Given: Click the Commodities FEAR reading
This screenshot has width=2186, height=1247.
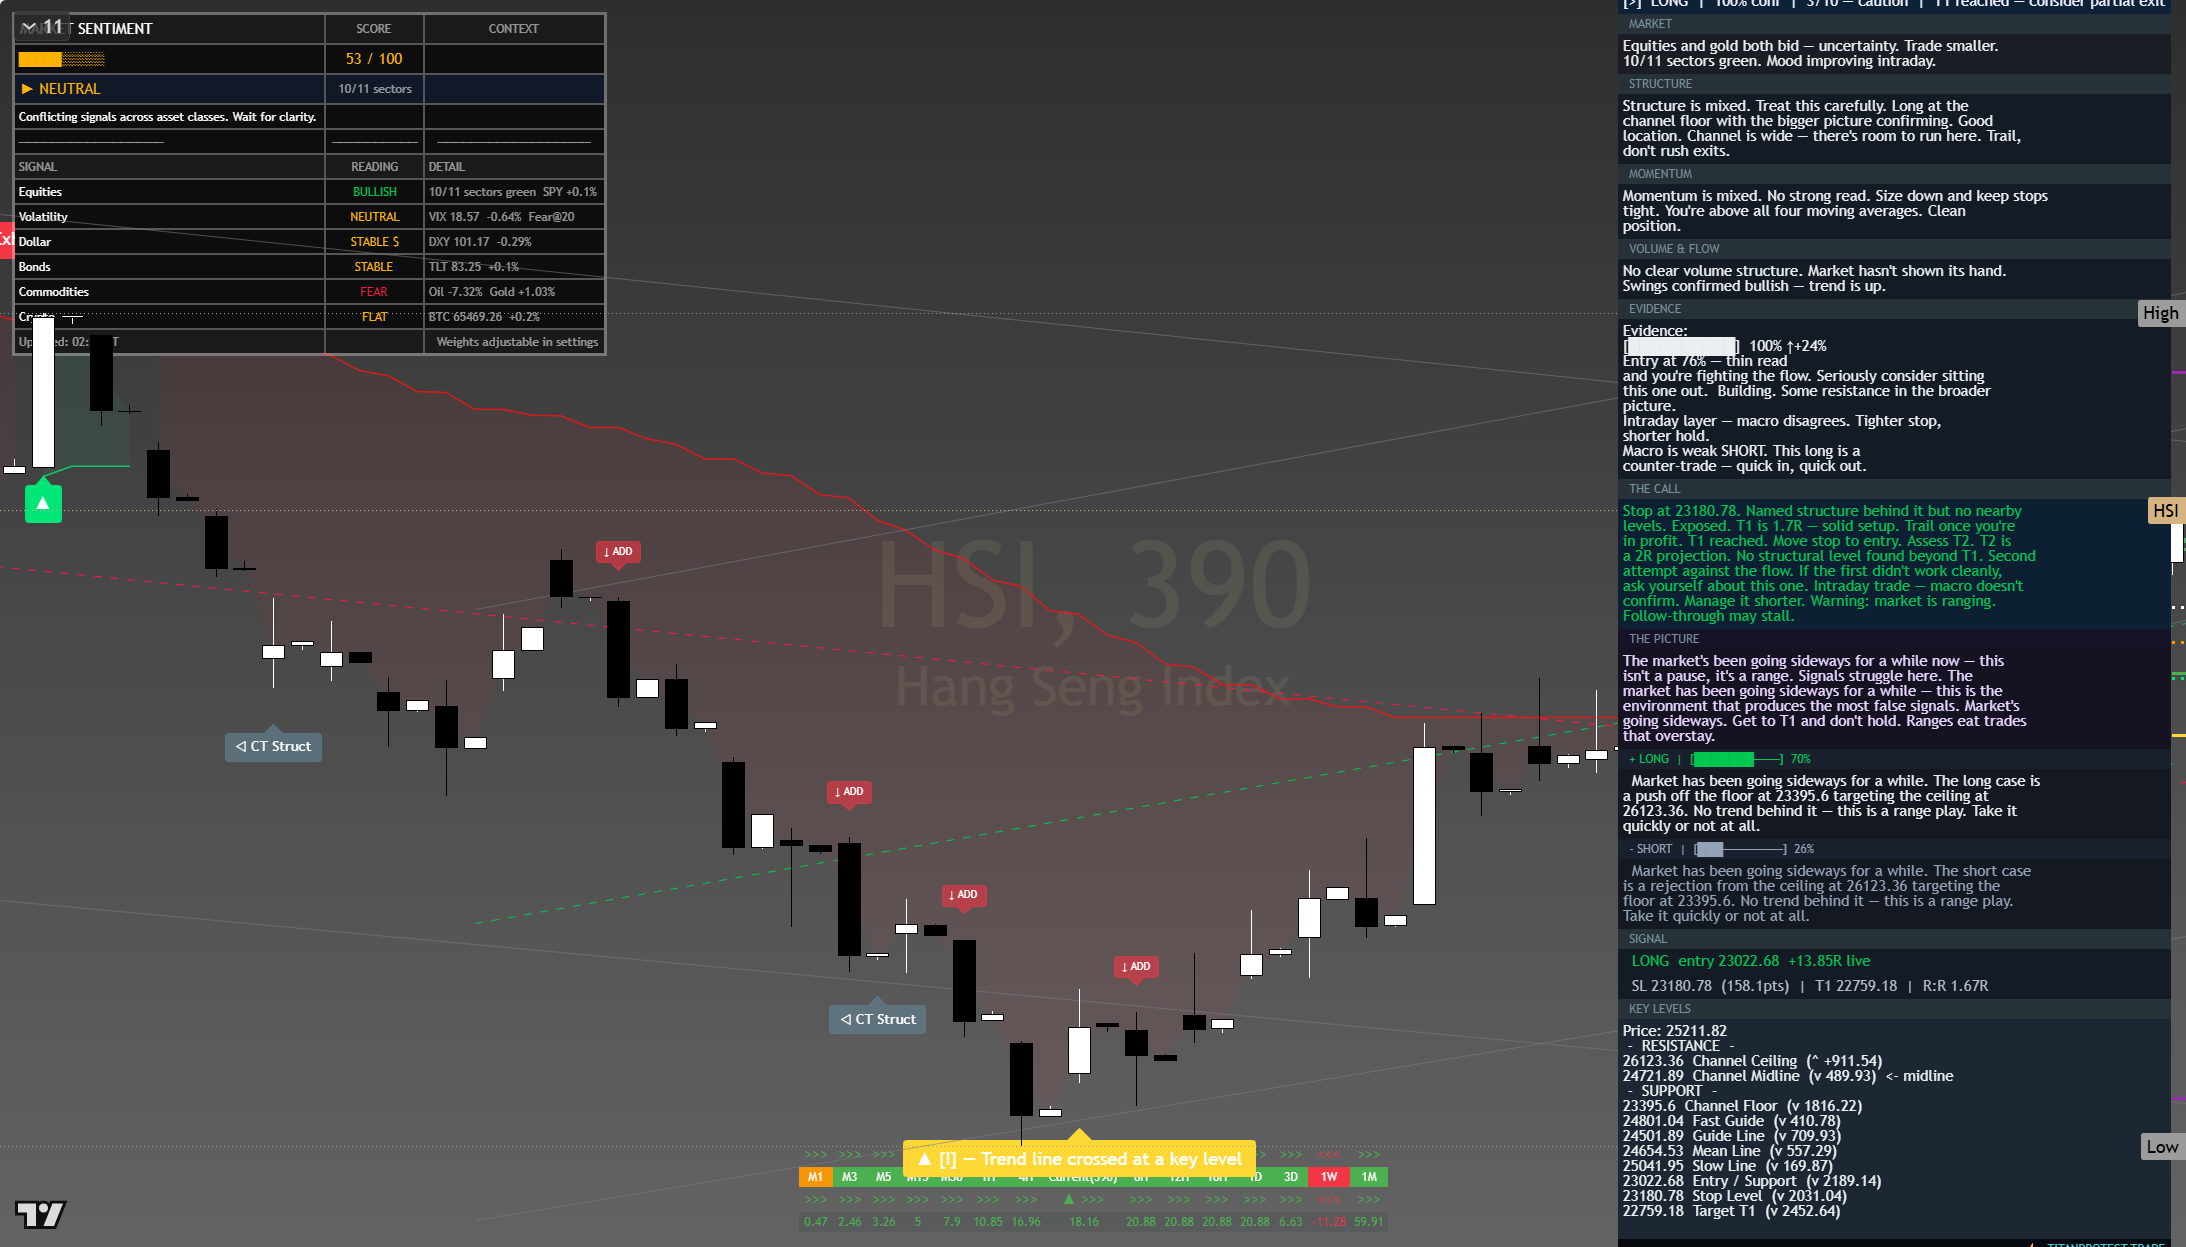Looking at the screenshot, I should pos(374,292).
